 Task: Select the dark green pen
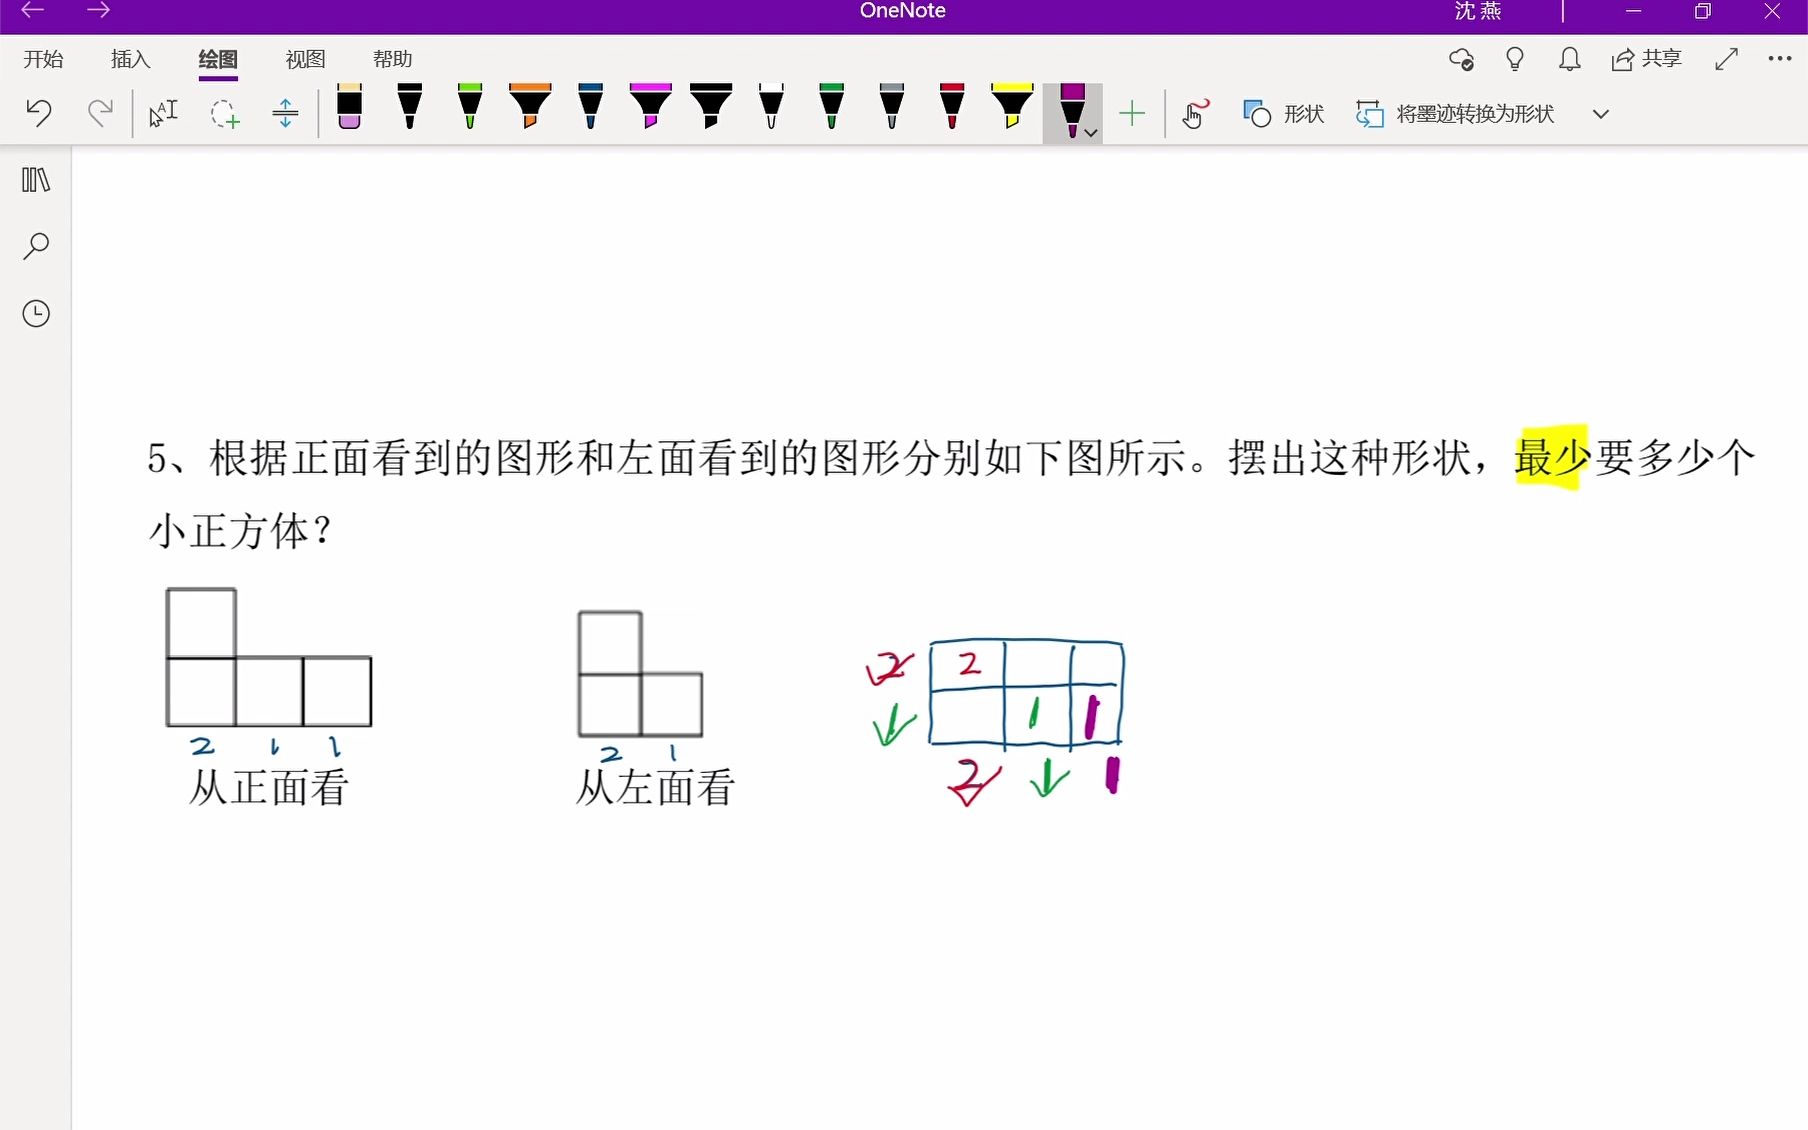(831, 106)
